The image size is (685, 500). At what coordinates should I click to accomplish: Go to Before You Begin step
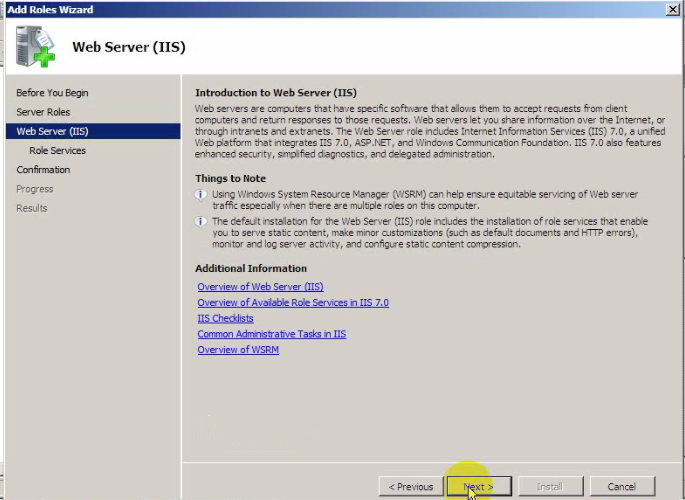pos(52,93)
